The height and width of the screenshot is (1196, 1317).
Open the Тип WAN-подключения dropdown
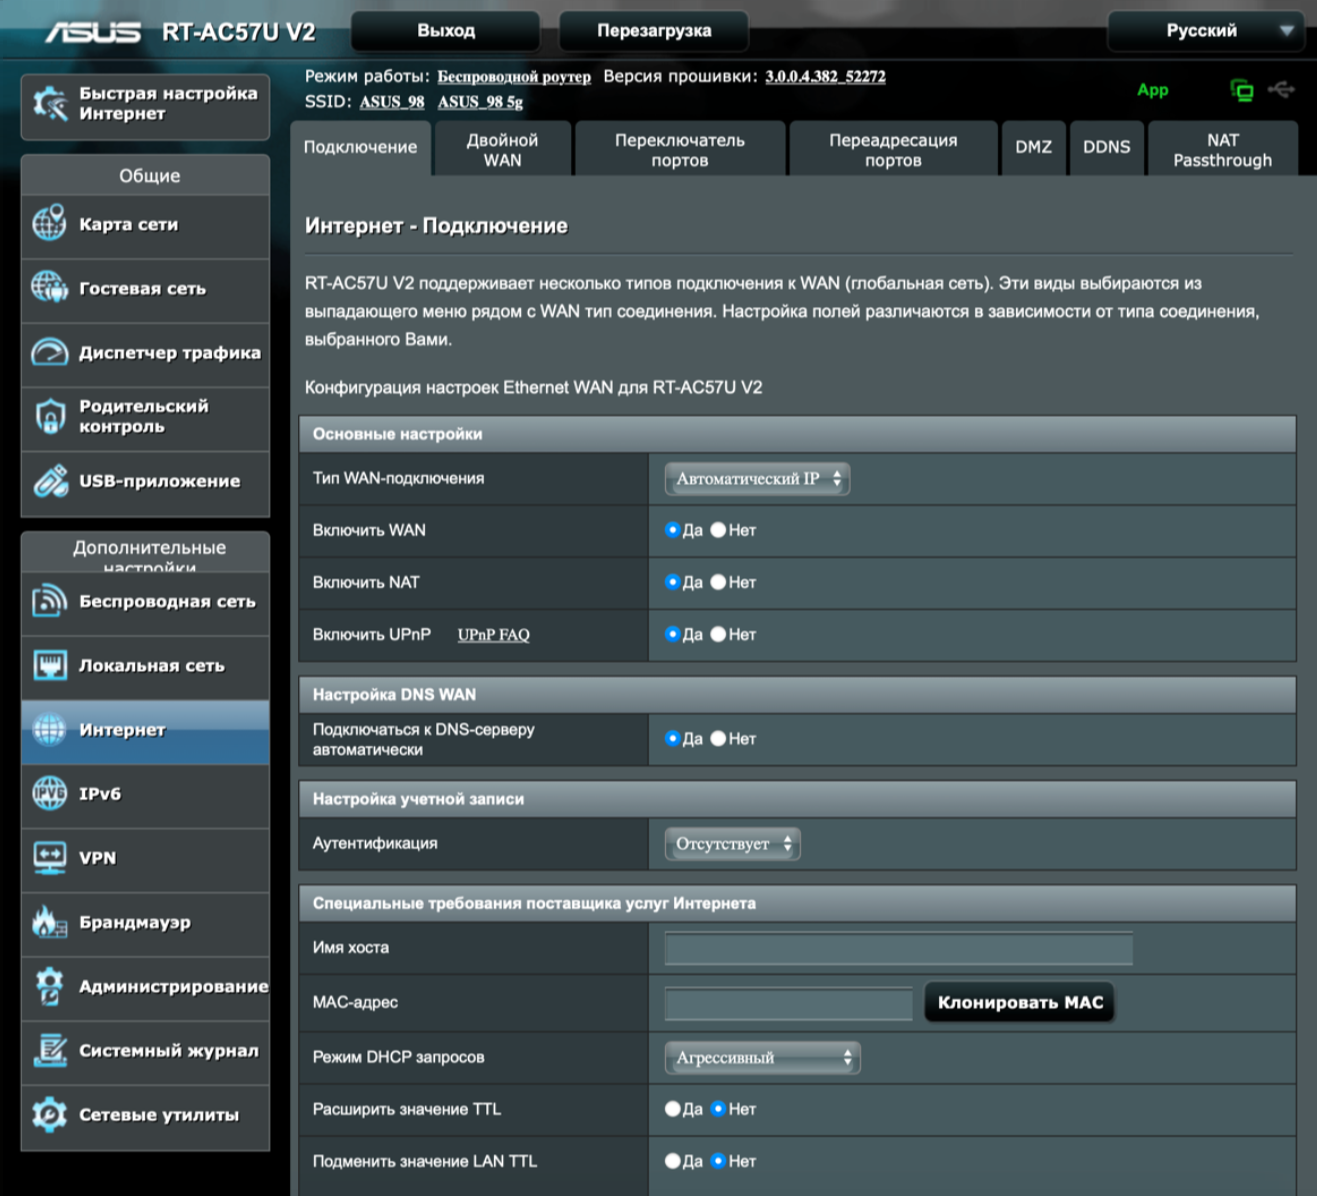point(758,479)
